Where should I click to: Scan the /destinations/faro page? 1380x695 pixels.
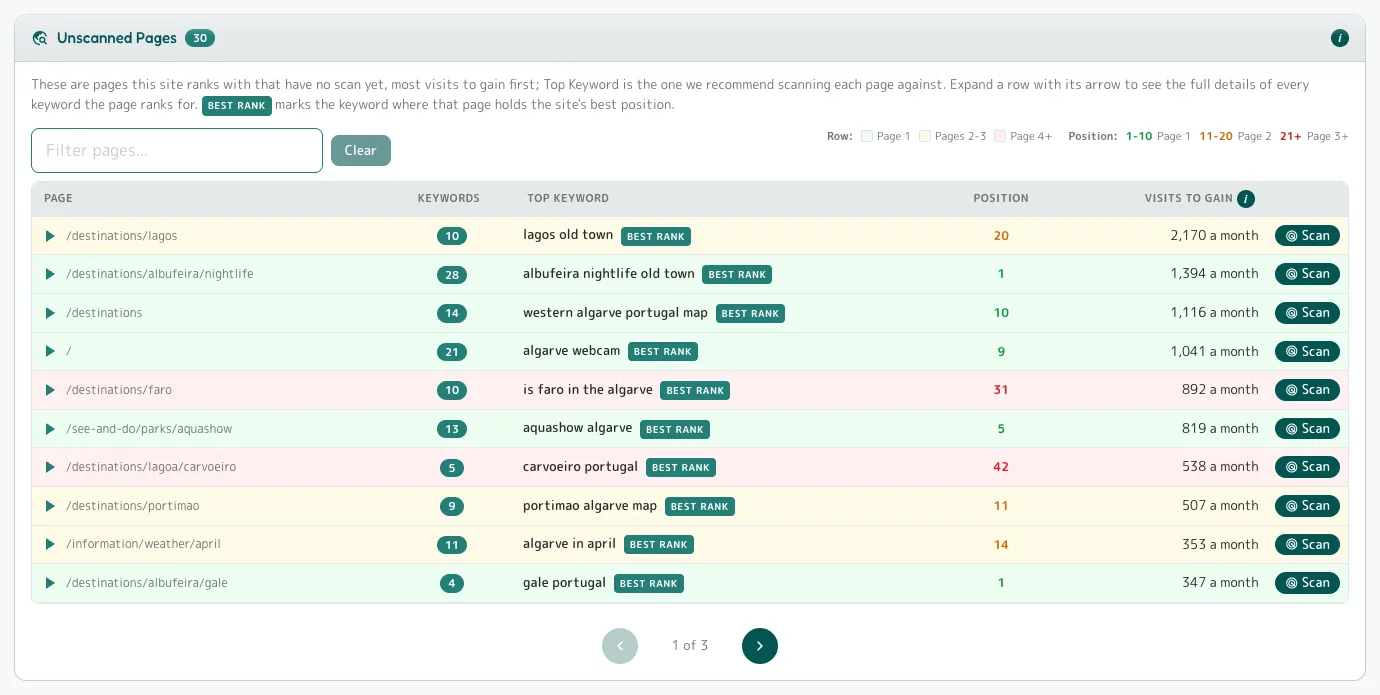(1307, 390)
